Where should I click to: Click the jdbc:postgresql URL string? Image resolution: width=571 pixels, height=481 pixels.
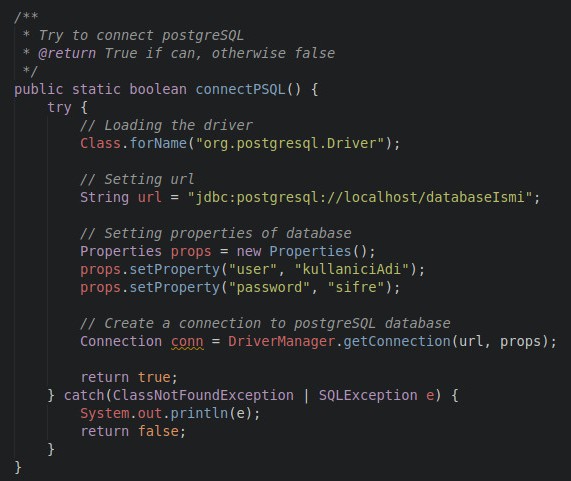(x=360, y=197)
